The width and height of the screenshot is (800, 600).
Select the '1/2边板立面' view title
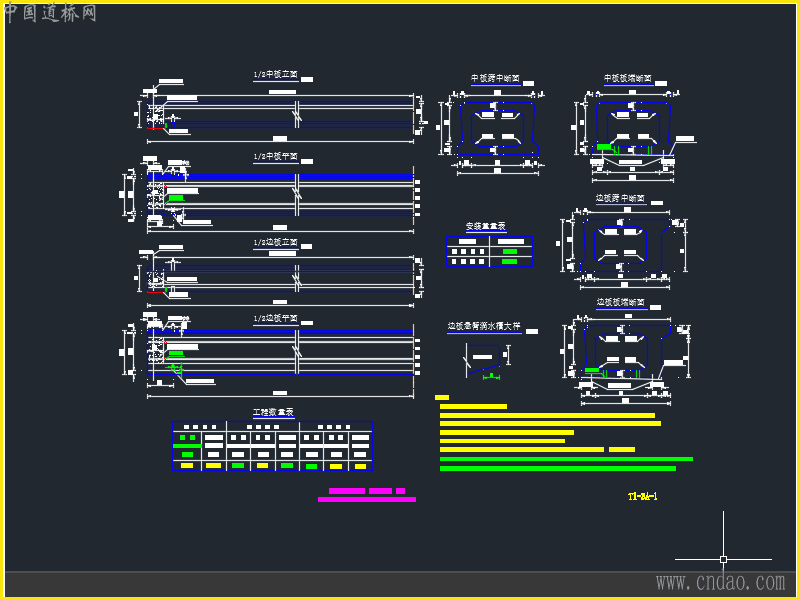[x=276, y=242]
